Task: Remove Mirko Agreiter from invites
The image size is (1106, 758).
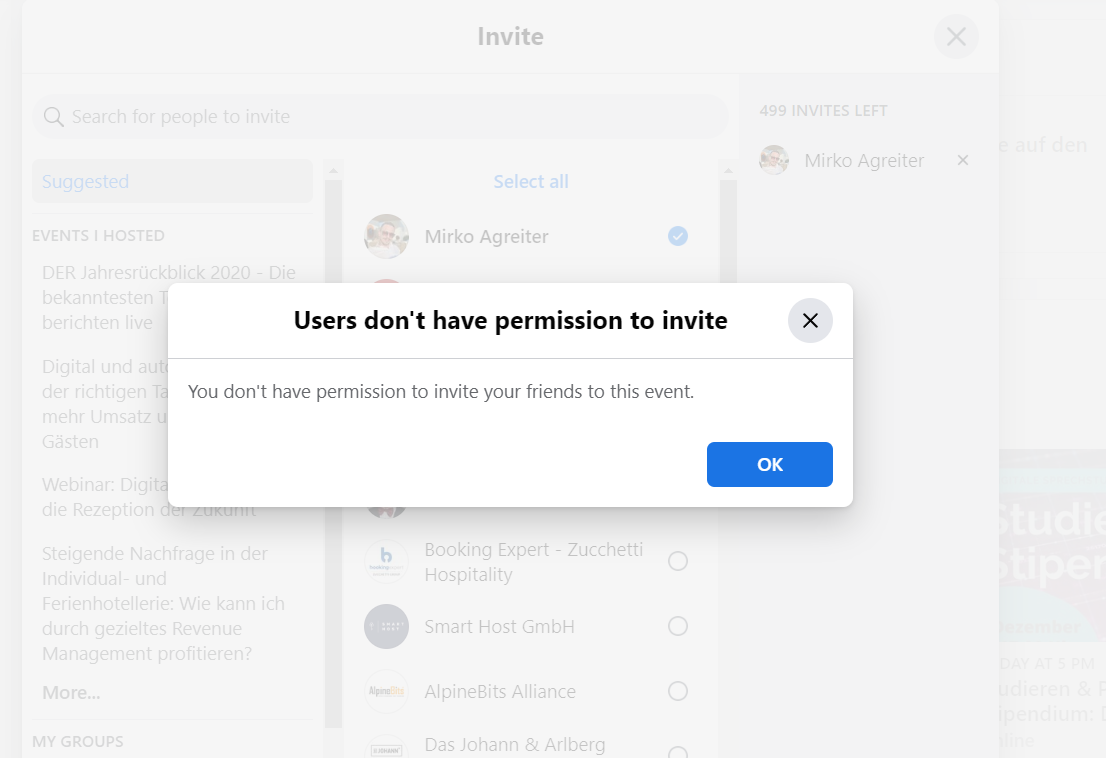Action: [963, 160]
